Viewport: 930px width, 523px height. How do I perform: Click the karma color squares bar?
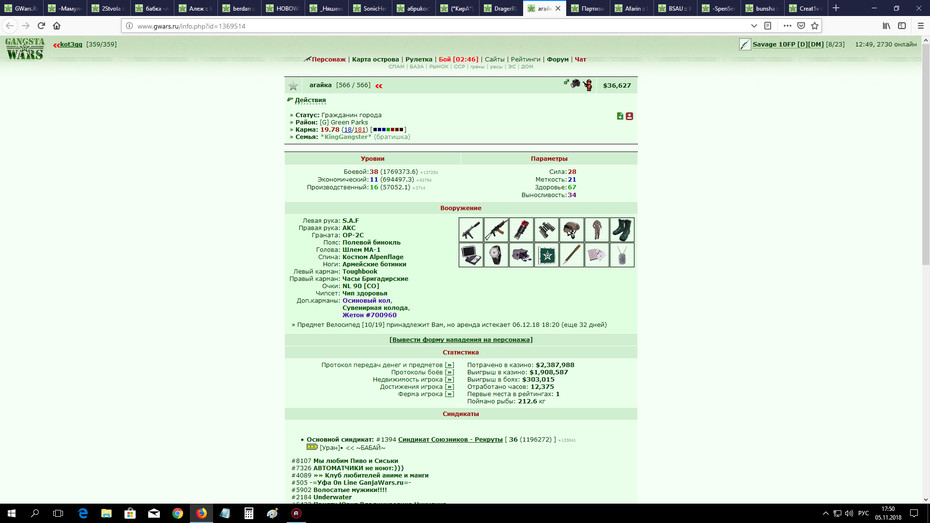388,130
